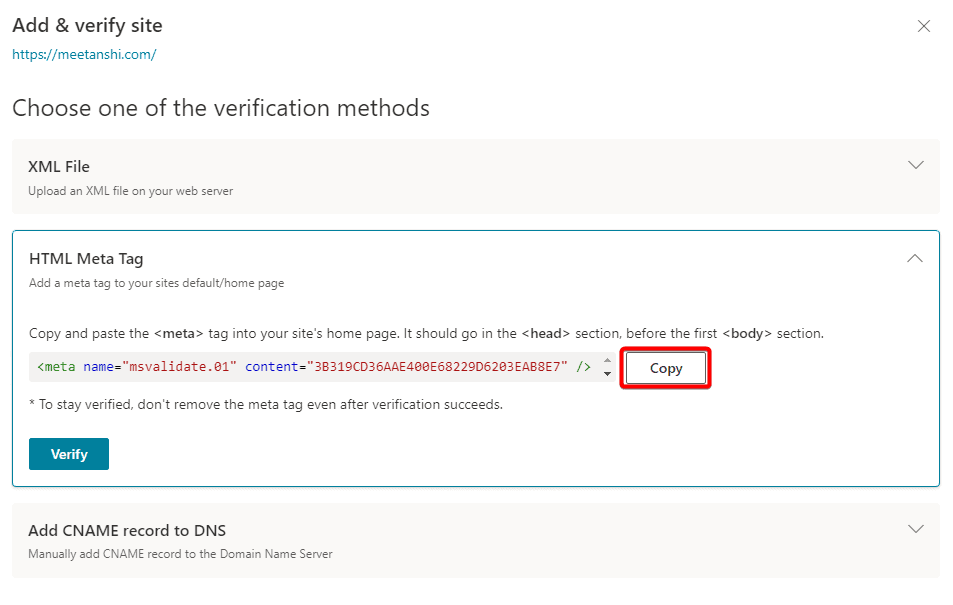
Task: Expand the CNAME record chevron icon
Action: (x=915, y=529)
